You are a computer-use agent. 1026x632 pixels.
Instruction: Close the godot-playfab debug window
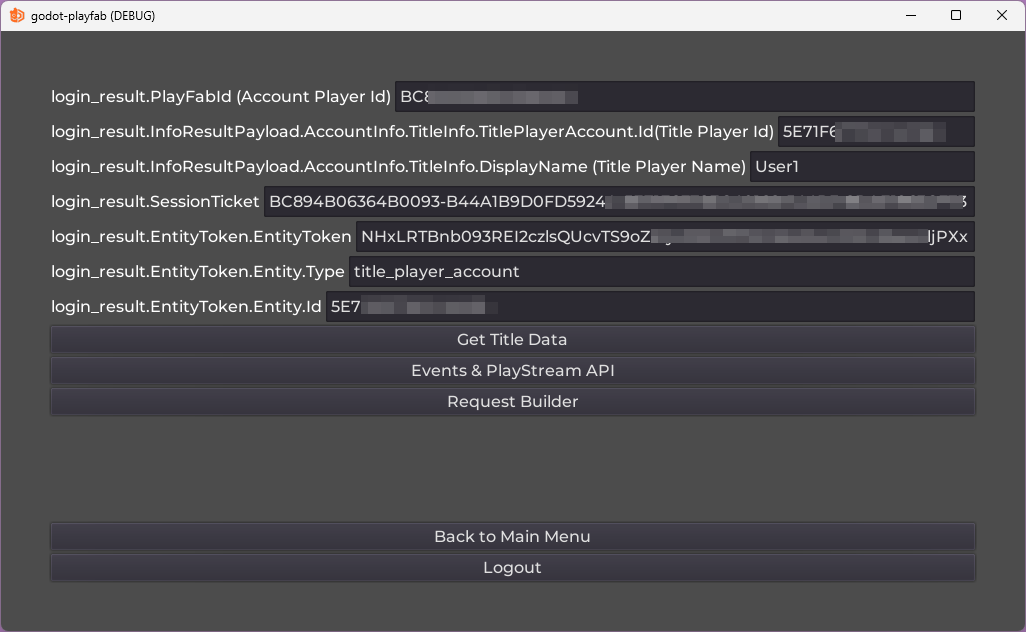[x=1002, y=15]
